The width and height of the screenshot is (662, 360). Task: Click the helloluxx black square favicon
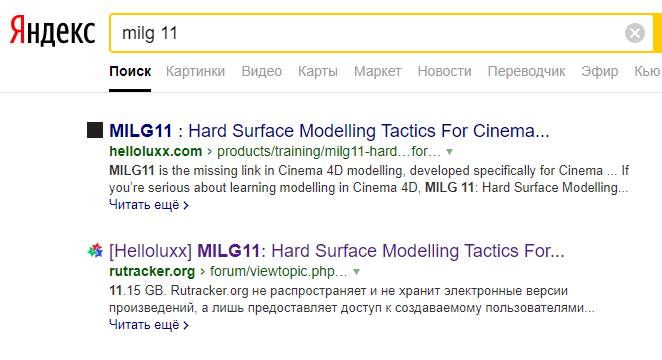tap(95, 130)
